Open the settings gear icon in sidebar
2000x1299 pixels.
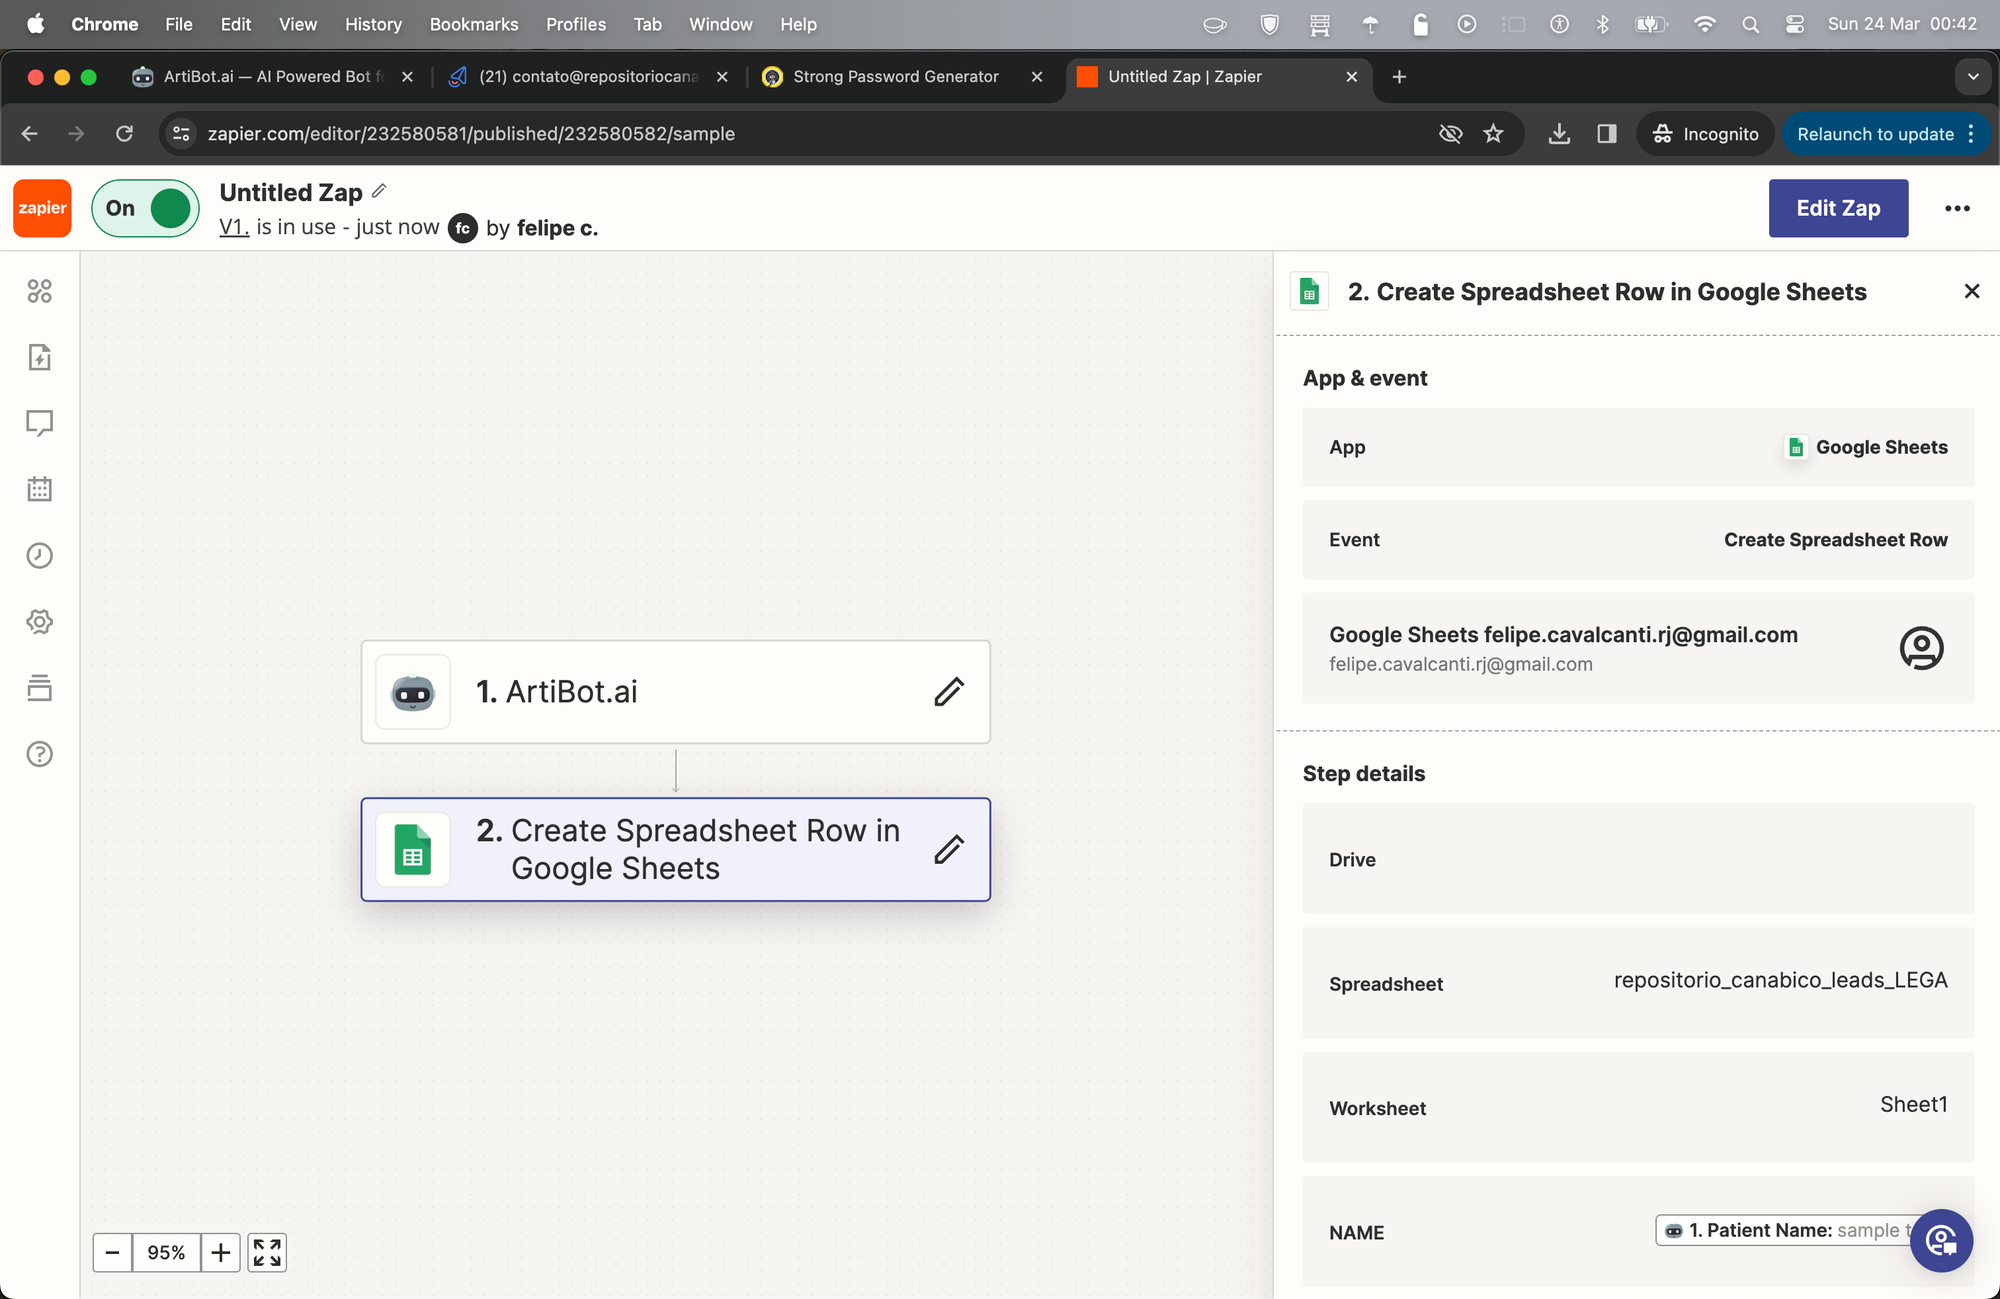pyautogui.click(x=39, y=621)
